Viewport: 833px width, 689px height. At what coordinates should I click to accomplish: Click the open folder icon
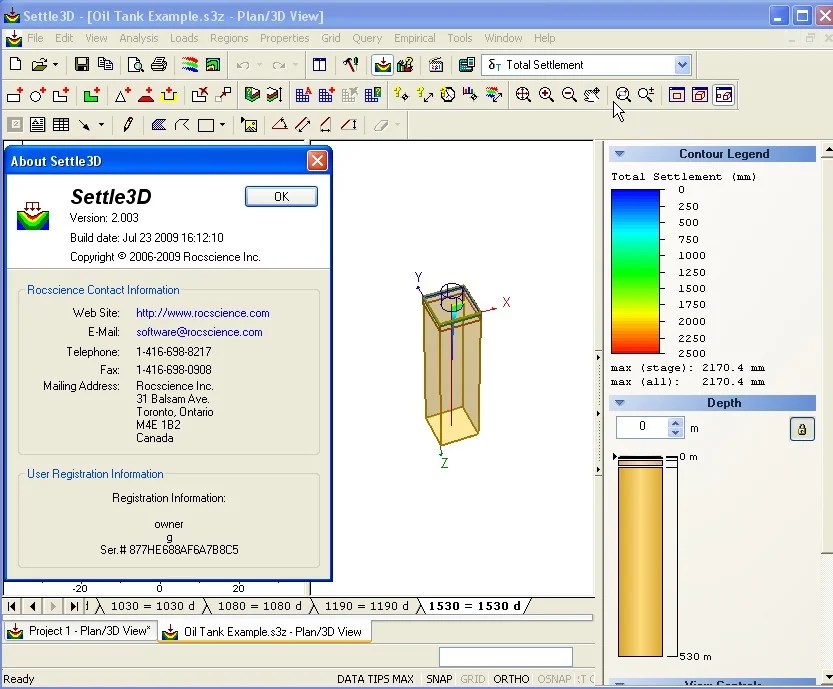pos(39,65)
